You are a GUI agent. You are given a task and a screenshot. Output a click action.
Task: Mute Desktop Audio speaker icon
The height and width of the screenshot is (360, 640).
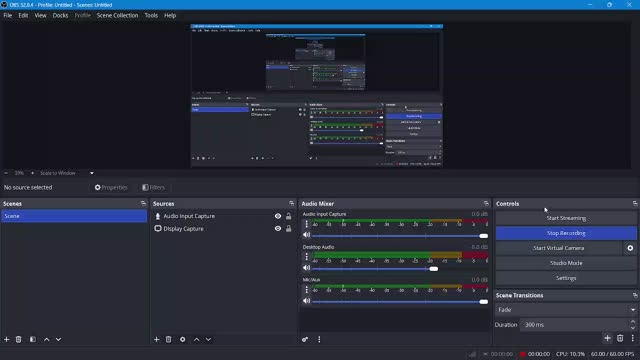307,268
